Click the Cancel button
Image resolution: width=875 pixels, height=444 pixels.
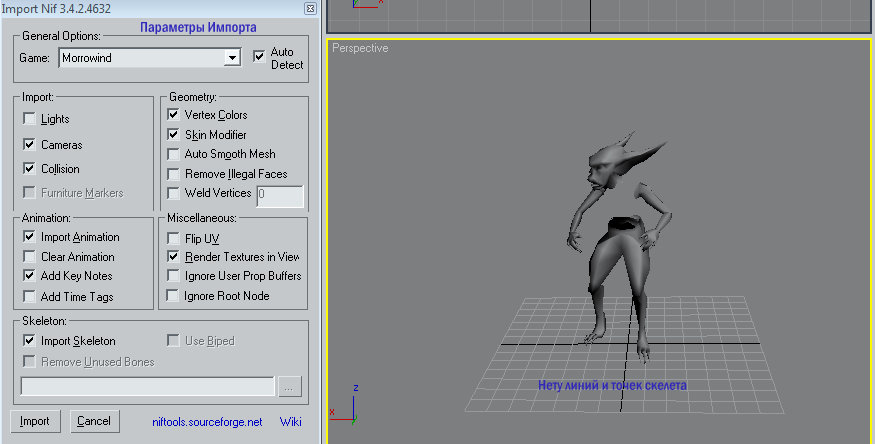94,421
